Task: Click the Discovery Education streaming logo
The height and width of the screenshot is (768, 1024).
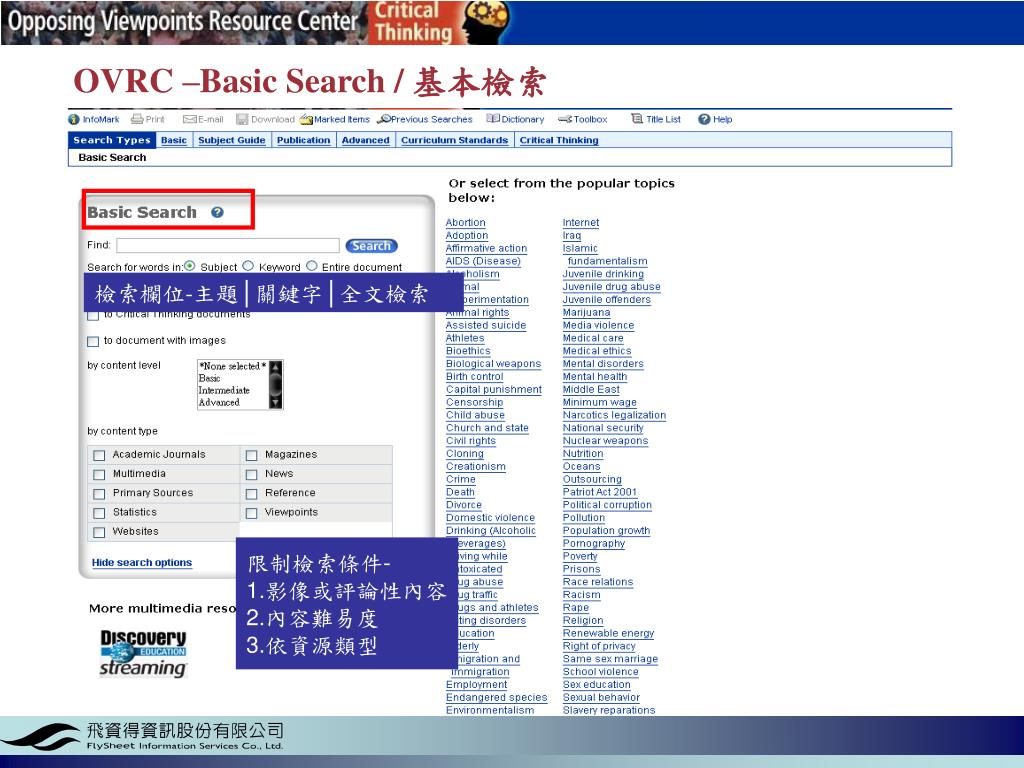Action: click(143, 652)
